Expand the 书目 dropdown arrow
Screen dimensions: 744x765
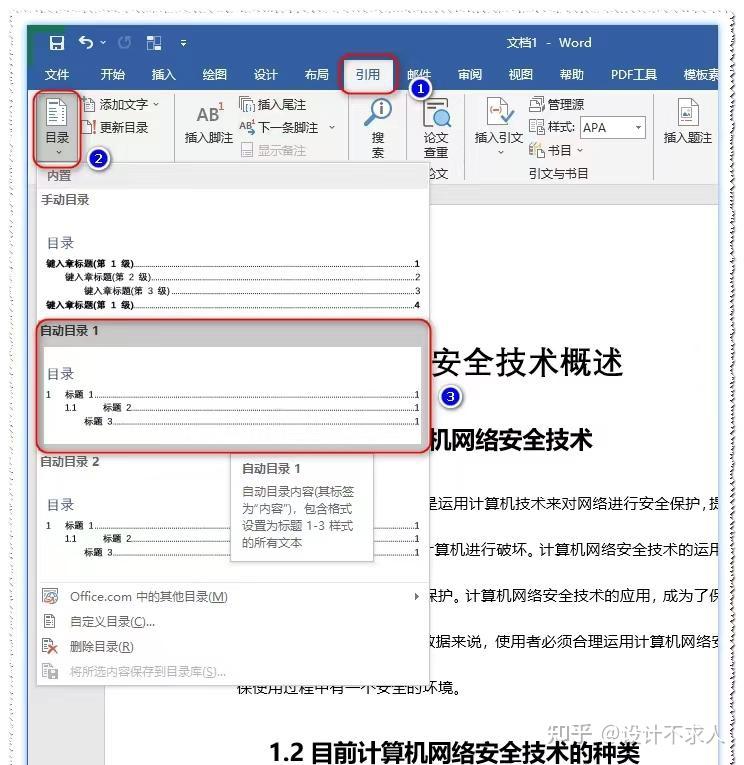(x=580, y=150)
